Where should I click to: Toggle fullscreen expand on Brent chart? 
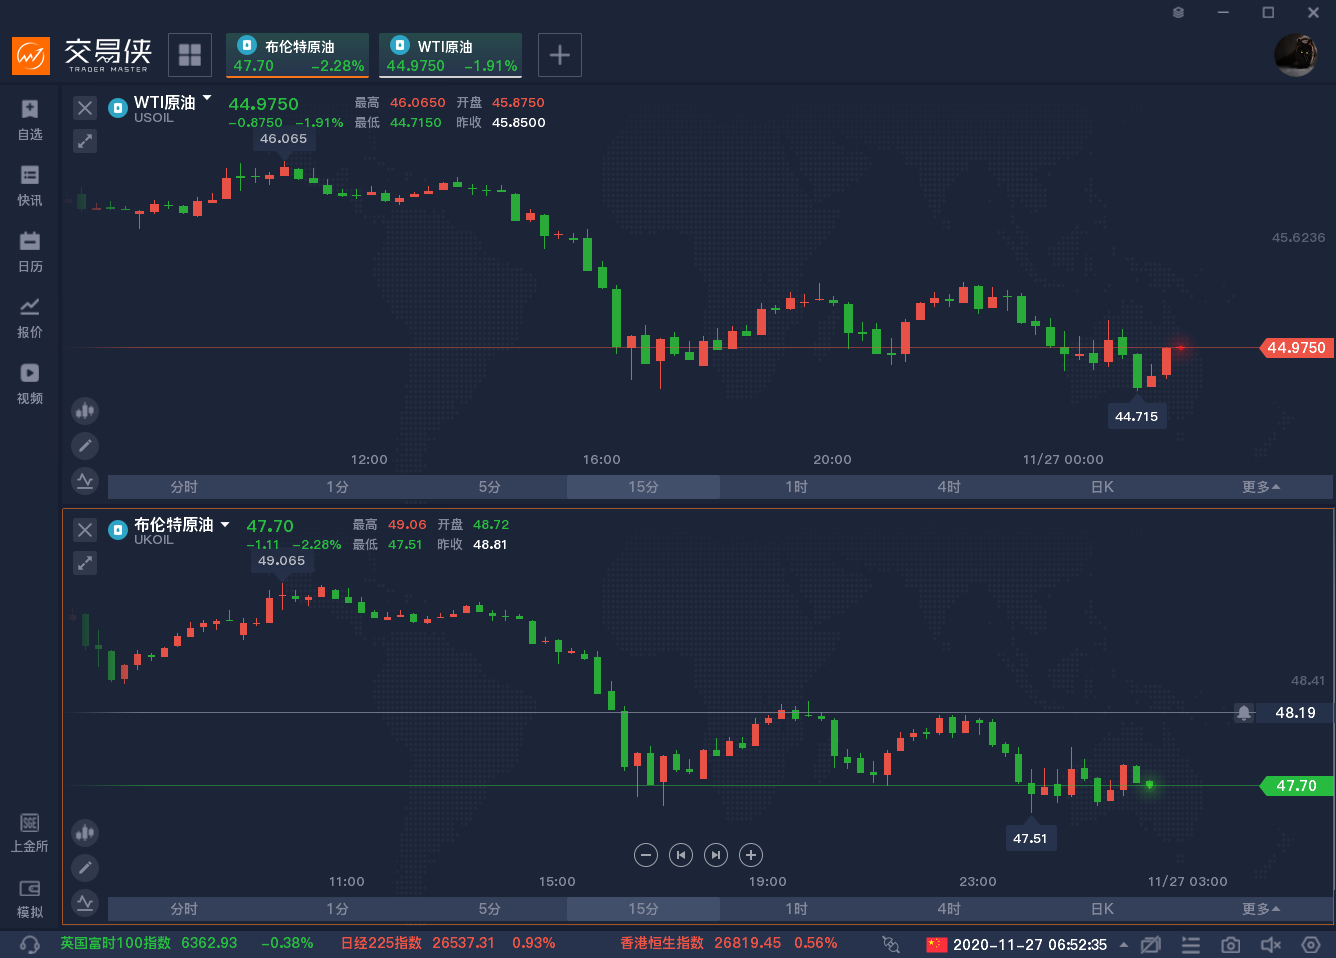coord(85,563)
